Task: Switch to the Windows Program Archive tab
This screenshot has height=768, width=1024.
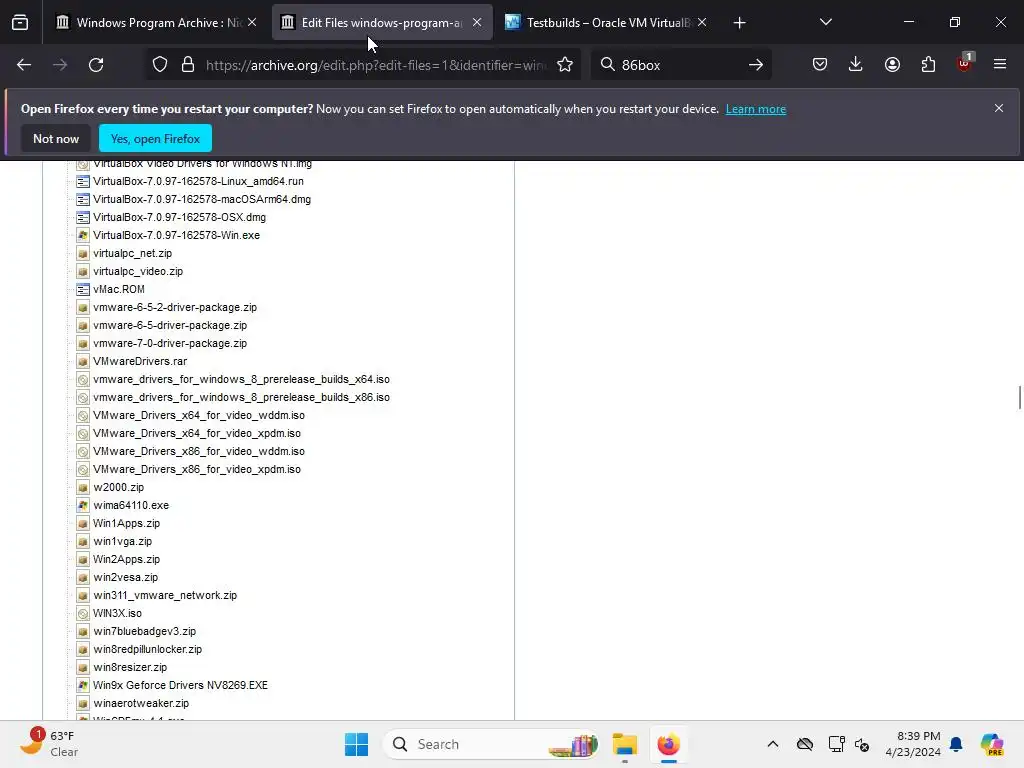Action: (x=155, y=23)
